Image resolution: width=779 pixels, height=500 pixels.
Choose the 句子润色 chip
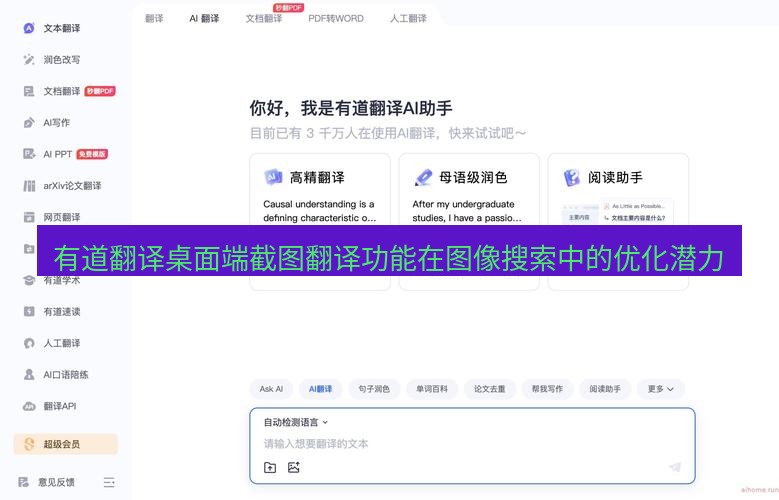[374, 389]
